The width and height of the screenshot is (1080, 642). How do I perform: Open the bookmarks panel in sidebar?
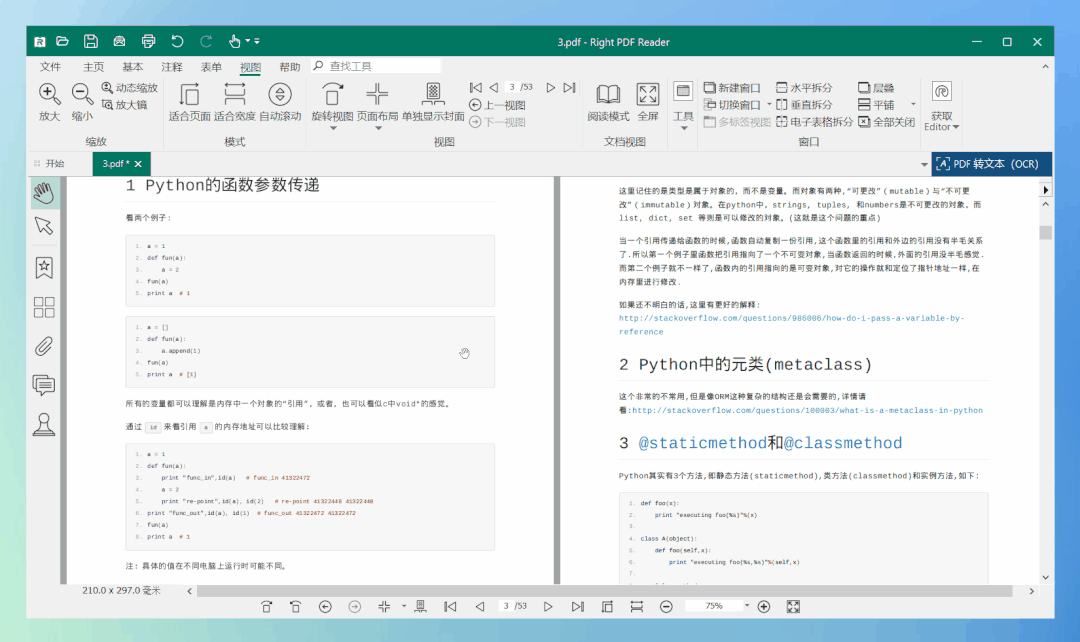pos(44,267)
